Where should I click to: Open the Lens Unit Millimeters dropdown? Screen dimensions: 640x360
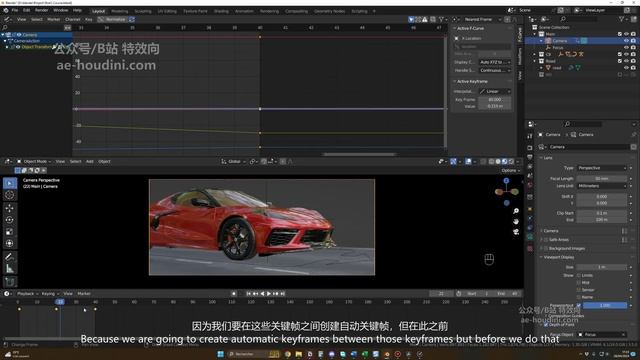[x=602, y=186]
